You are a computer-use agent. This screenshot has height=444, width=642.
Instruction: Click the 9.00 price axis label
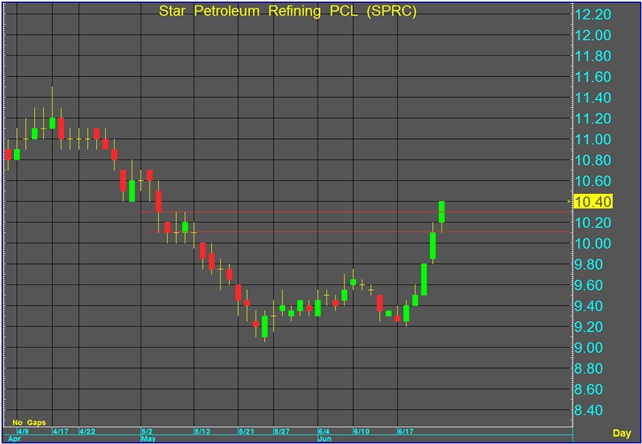(589, 348)
